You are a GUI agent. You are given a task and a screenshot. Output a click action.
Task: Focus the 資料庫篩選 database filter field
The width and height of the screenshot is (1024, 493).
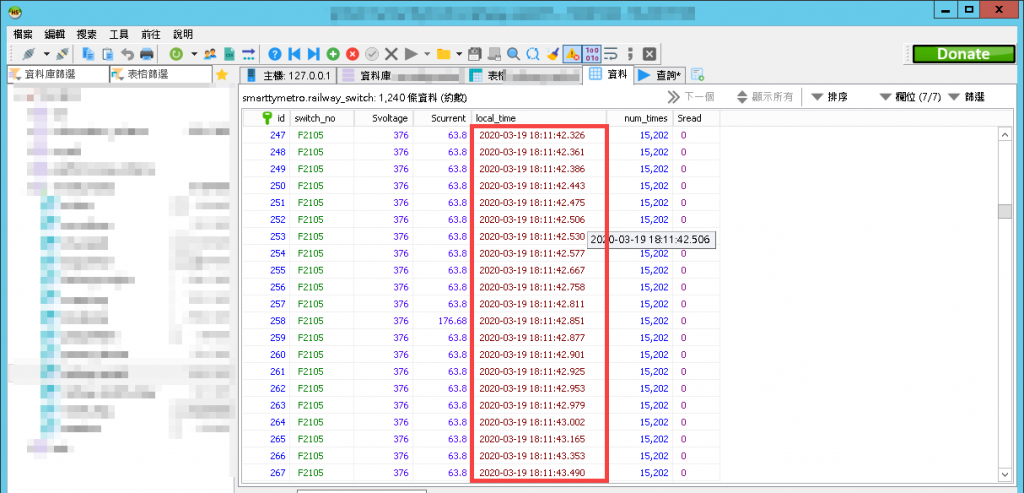click(59, 74)
